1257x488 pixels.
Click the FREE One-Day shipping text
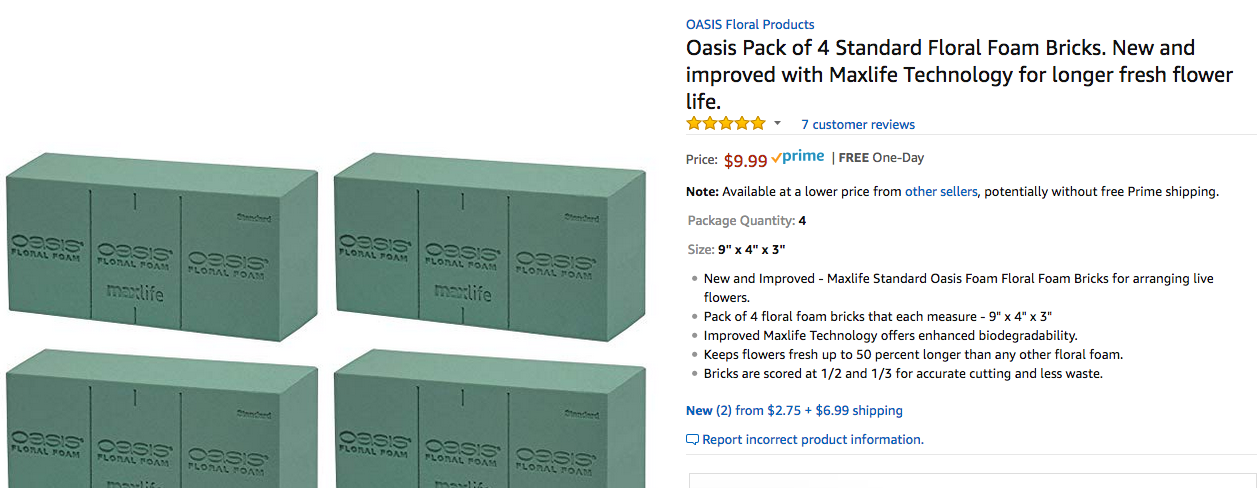[x=881, y=158]
